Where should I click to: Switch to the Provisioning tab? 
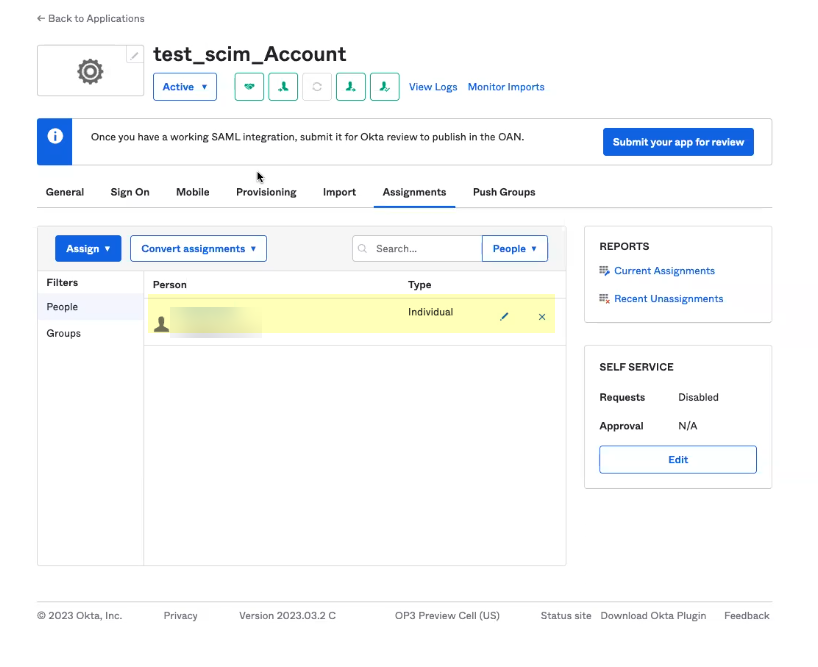(266, 192)
